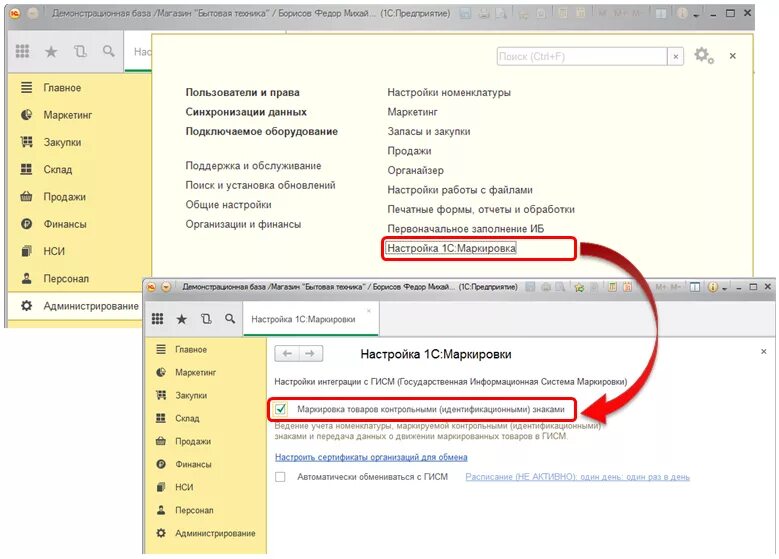
Task: Open calculator icon in front title bar
Action: coord(613,287)
